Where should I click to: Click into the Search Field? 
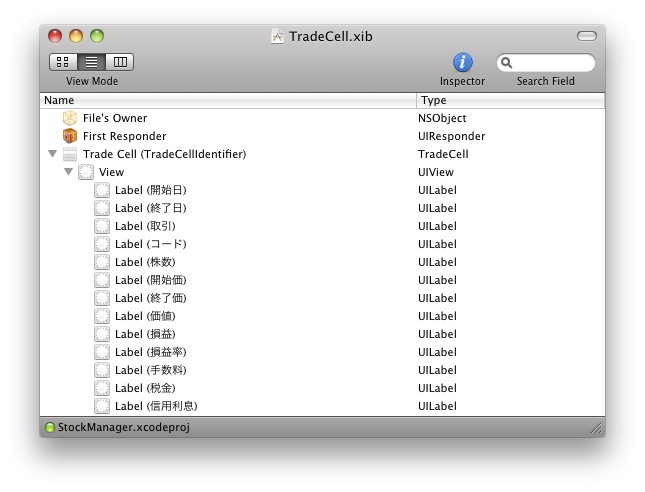[545, 63]
